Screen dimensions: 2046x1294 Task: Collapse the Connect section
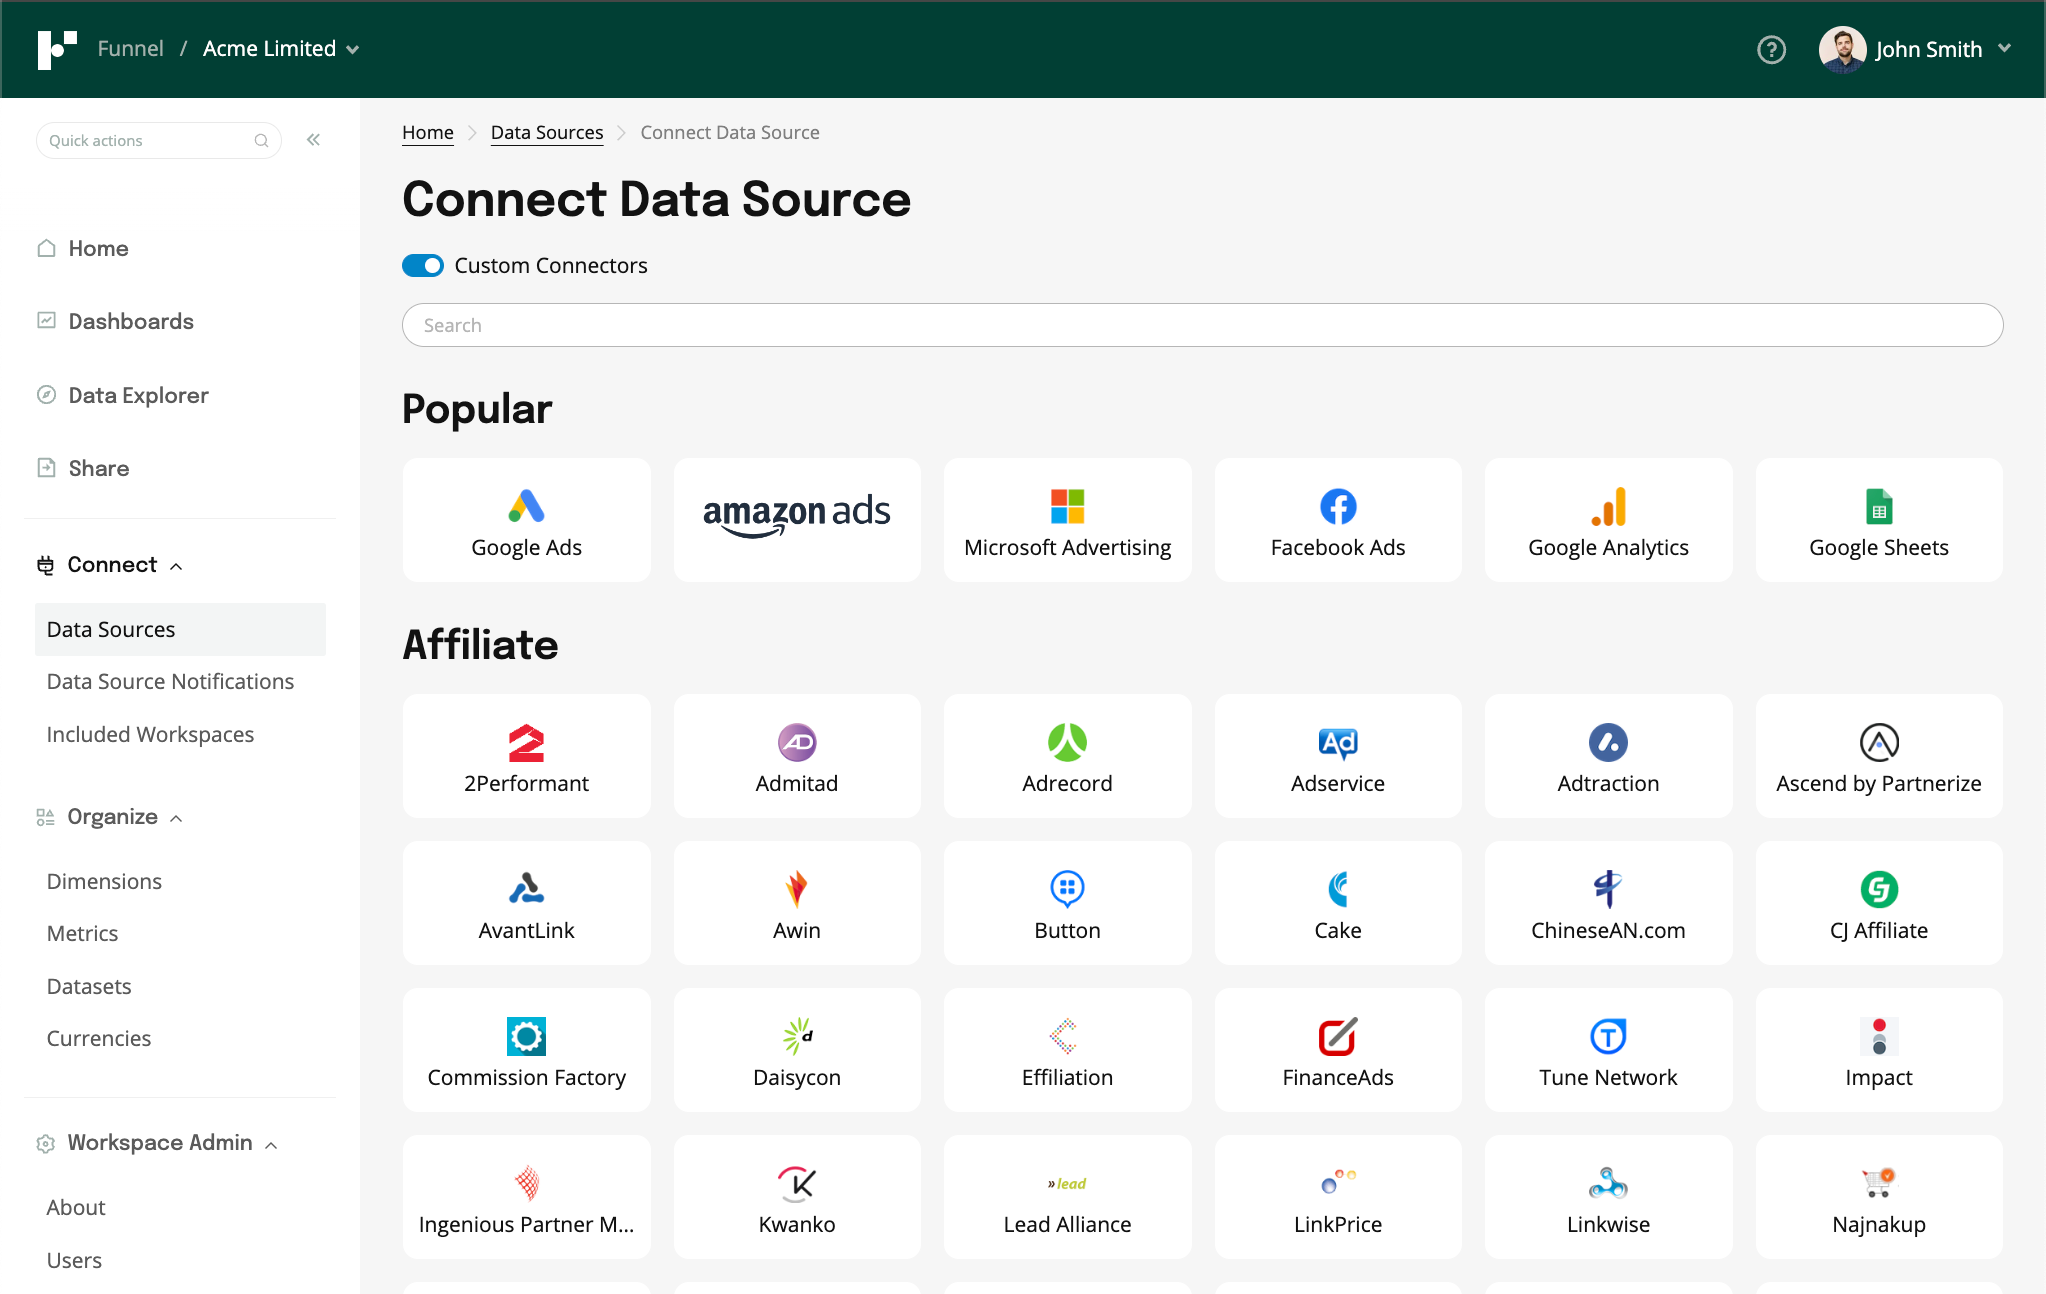(x=177, y=565)
